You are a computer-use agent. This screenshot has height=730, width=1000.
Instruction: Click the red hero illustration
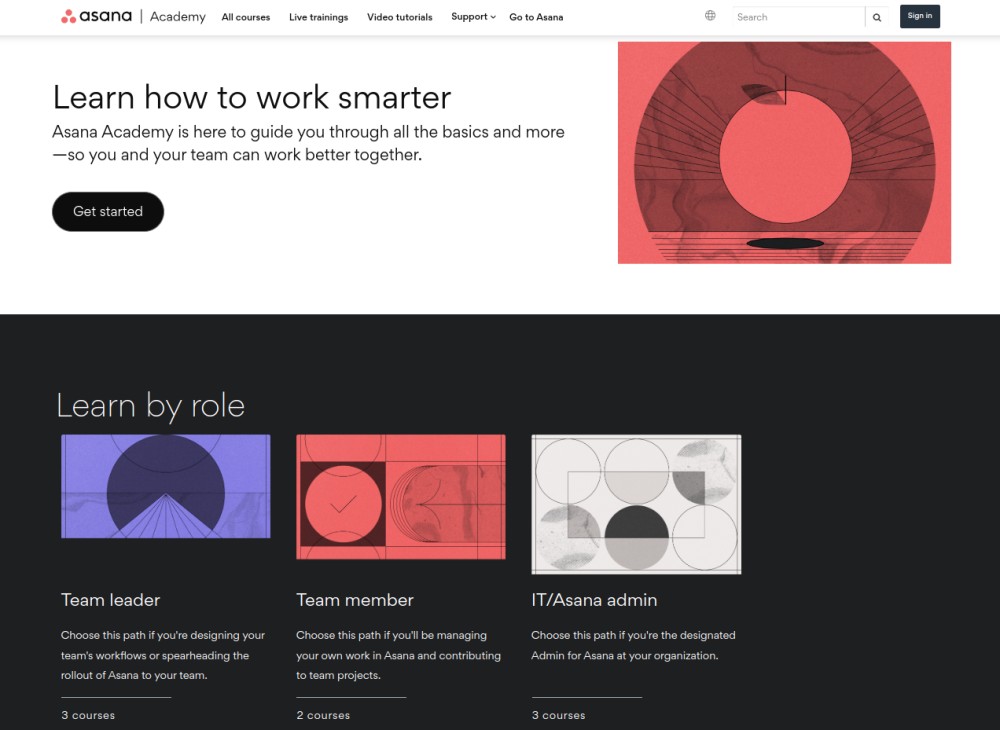click(784, 152)
